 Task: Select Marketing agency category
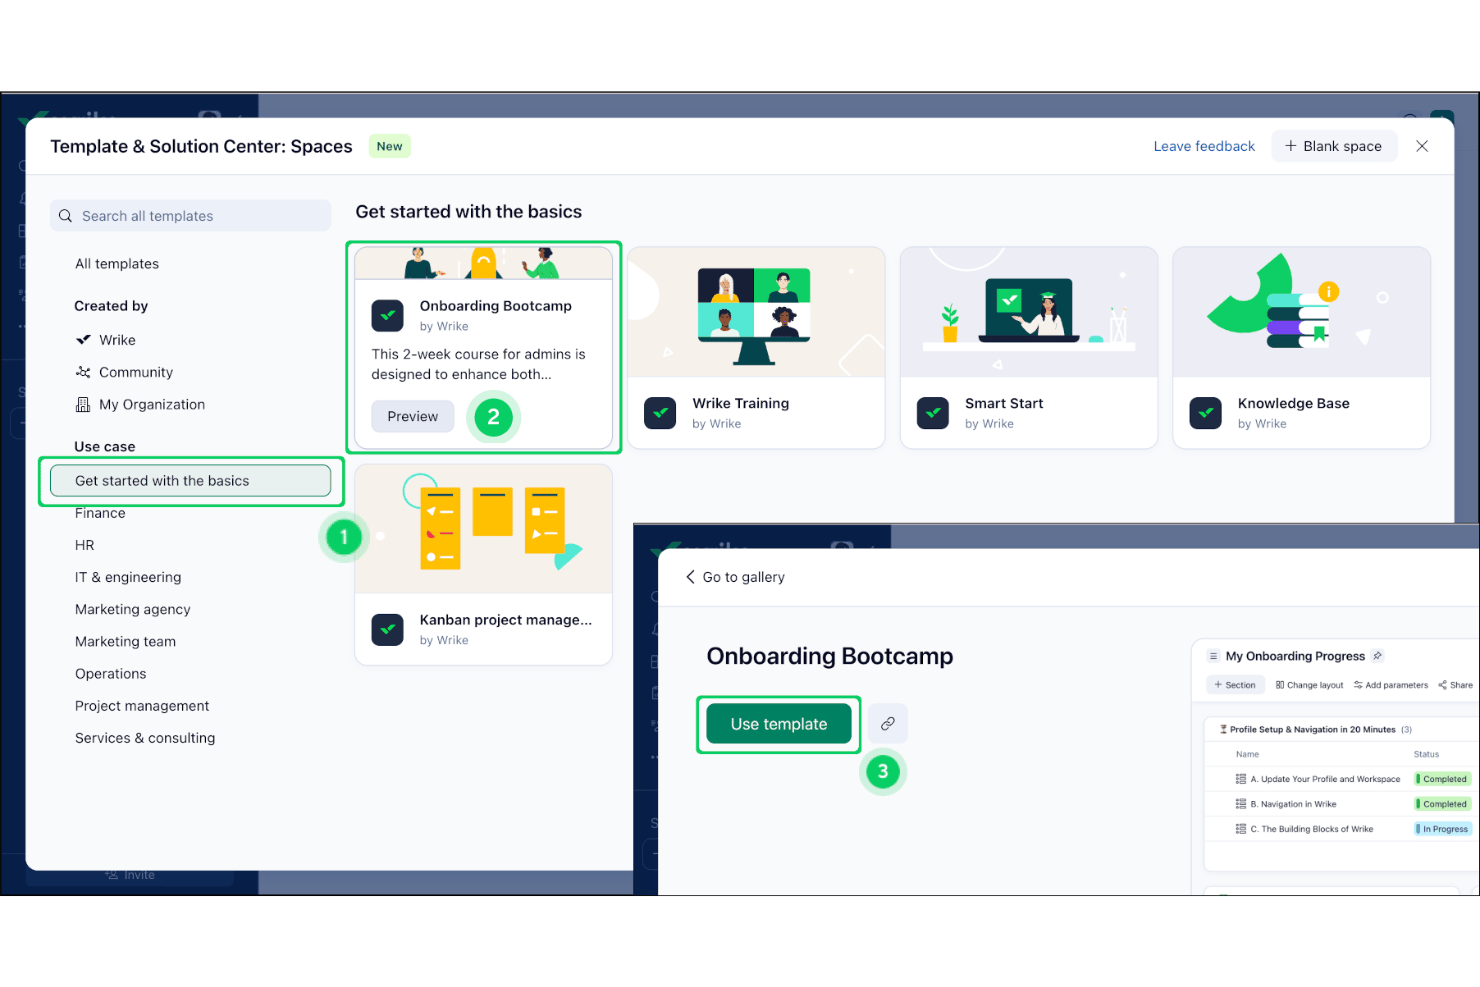[133, 609]
